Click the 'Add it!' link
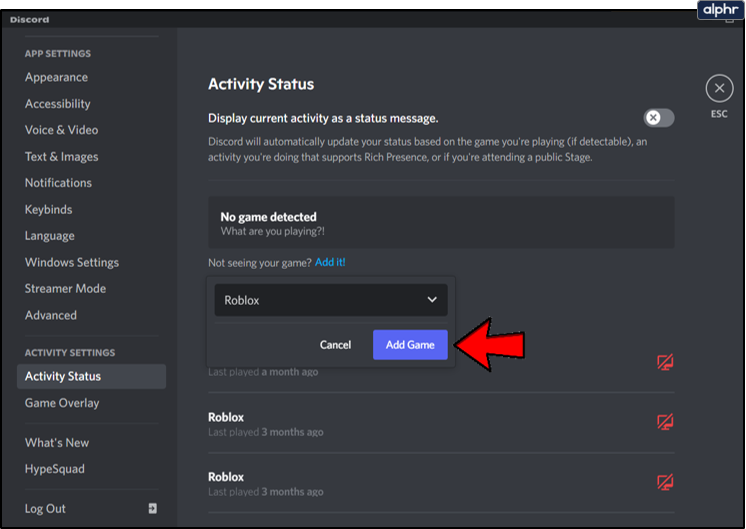The image size is (746, 529). pyautogui.click(x=330, y=262)
